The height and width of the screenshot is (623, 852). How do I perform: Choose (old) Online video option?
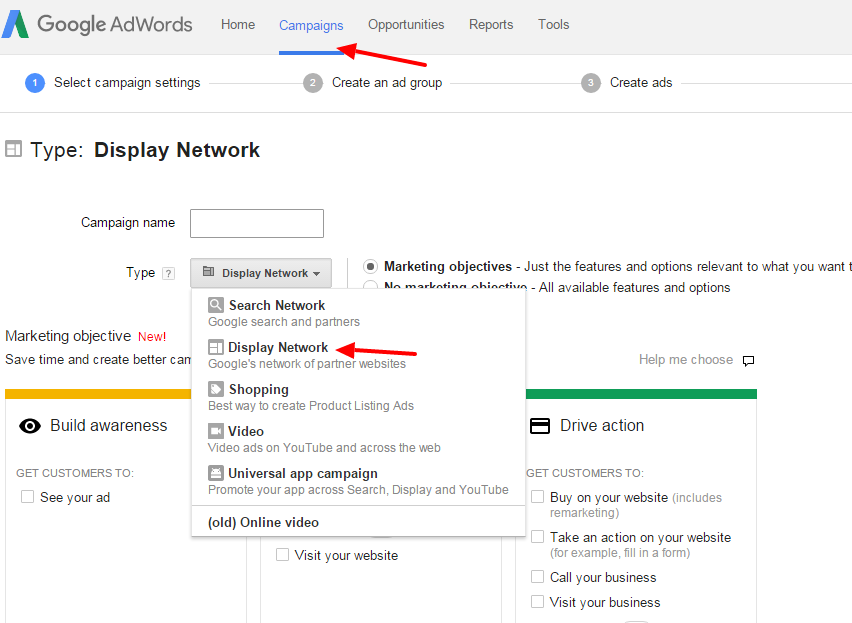[x=358, y=522]
